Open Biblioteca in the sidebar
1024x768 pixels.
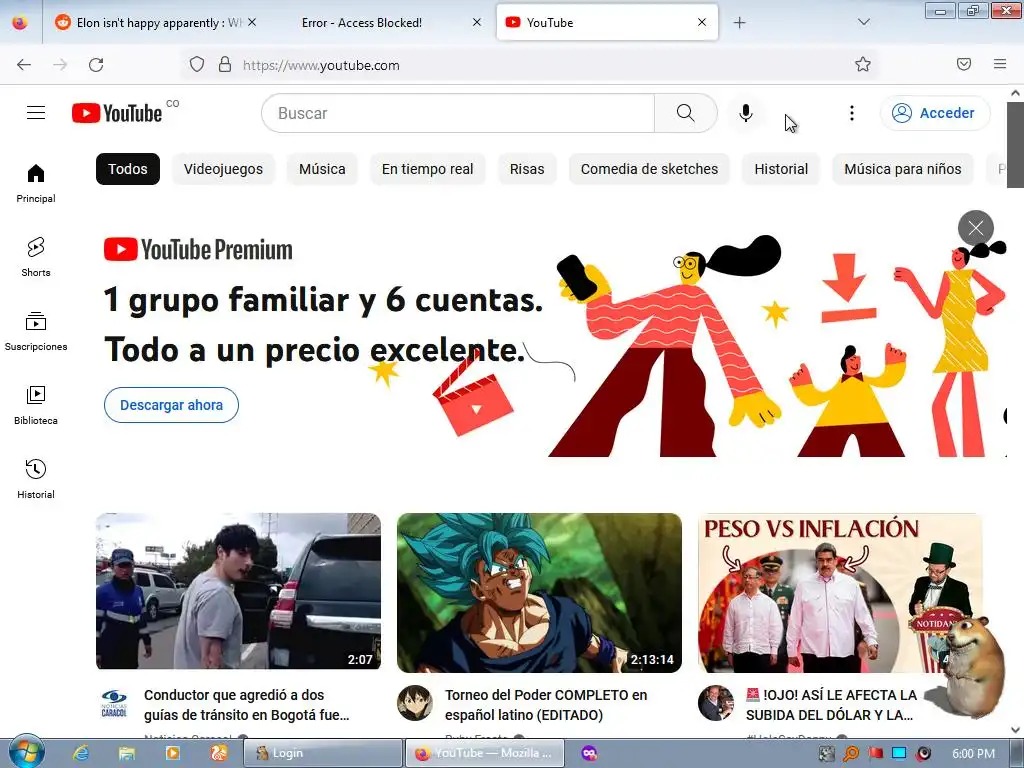coord(36,406)
